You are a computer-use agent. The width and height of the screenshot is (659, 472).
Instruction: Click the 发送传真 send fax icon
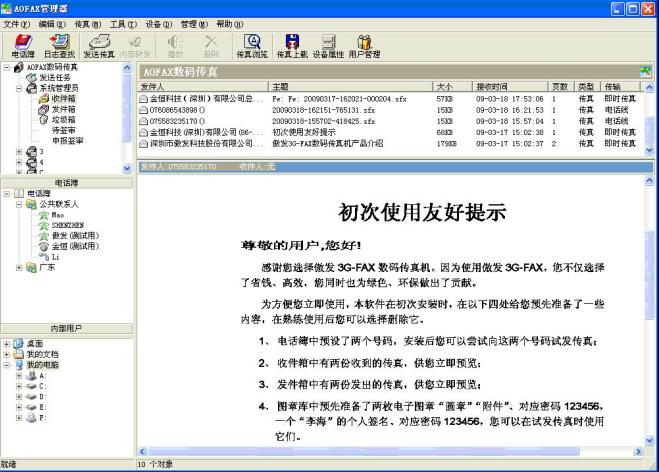[99, 42]
